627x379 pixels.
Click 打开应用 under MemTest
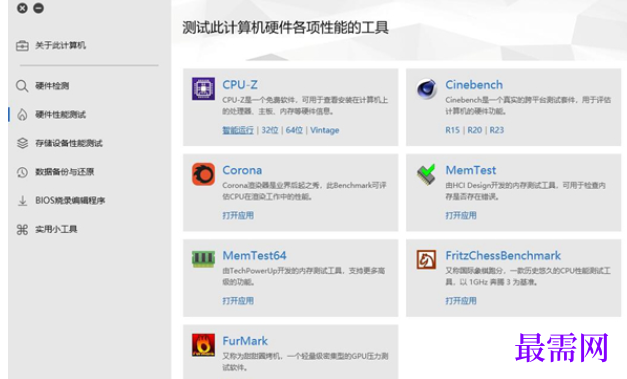click(461, 215)
